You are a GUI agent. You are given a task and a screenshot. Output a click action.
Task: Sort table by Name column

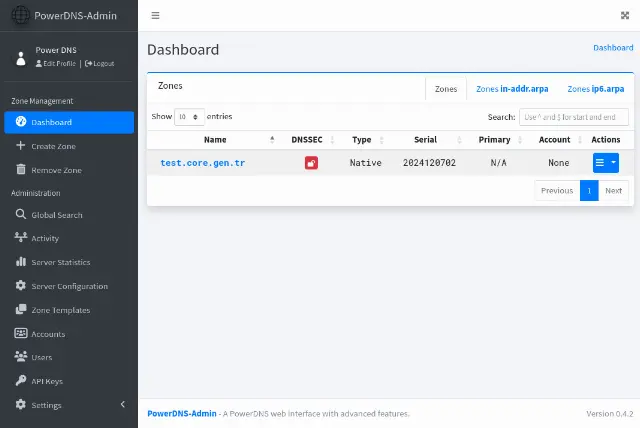click(215, 140)
